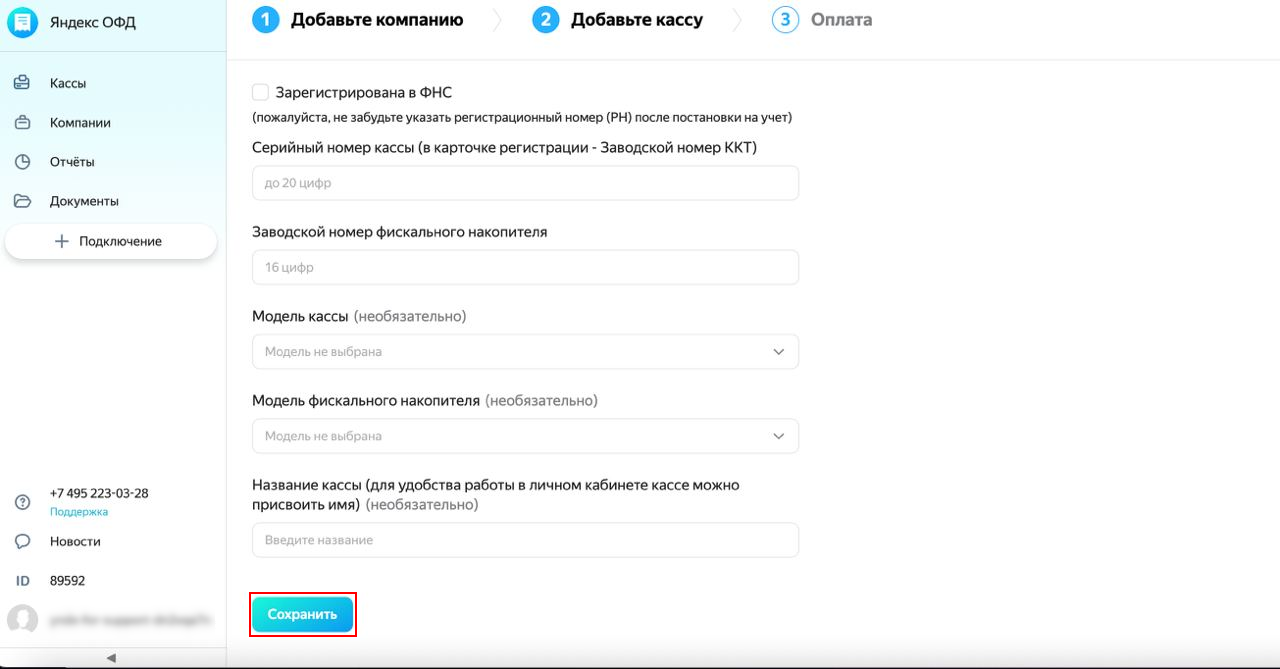Click the Документы folder icon
1280x669 pixels.
coord(22,201)
